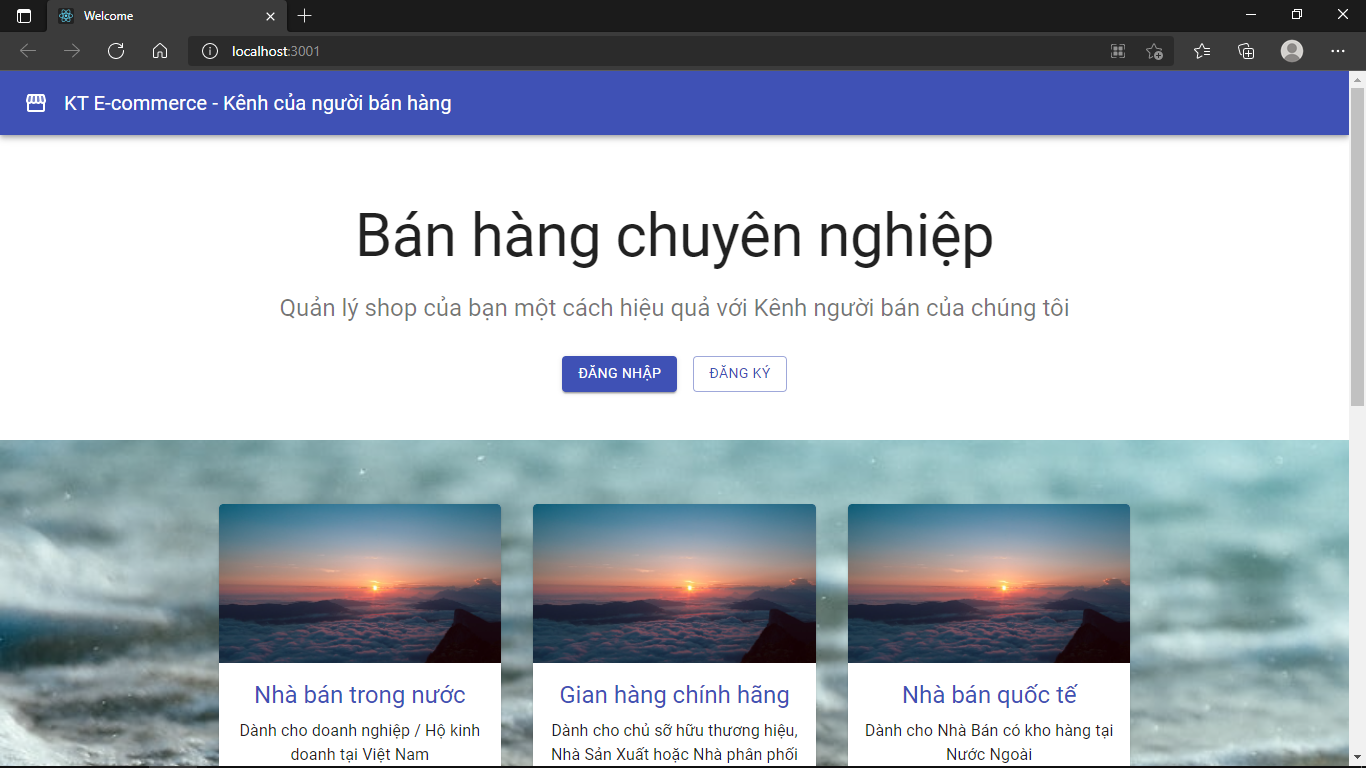1366x768 pixels.
Task: Click the Nhà bán quốc tế sunset image
Action: (x=988, y=583)
